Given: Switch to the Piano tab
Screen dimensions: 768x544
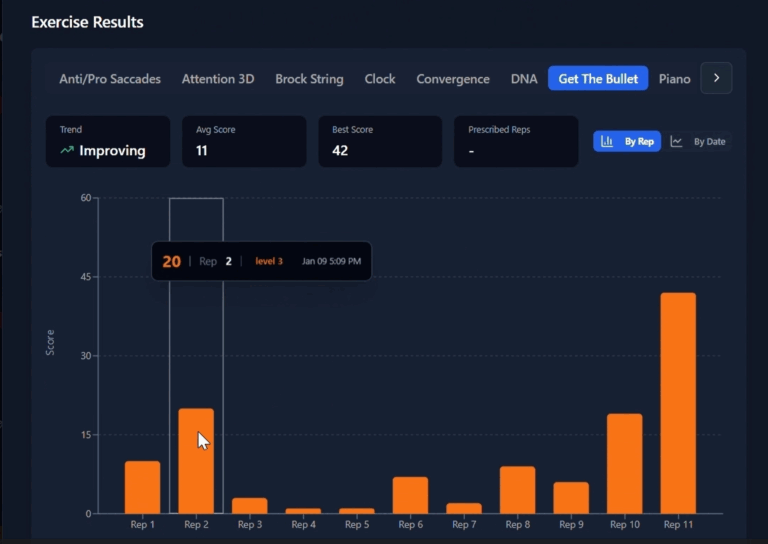Looking at the screenshot, I should 674,79.
